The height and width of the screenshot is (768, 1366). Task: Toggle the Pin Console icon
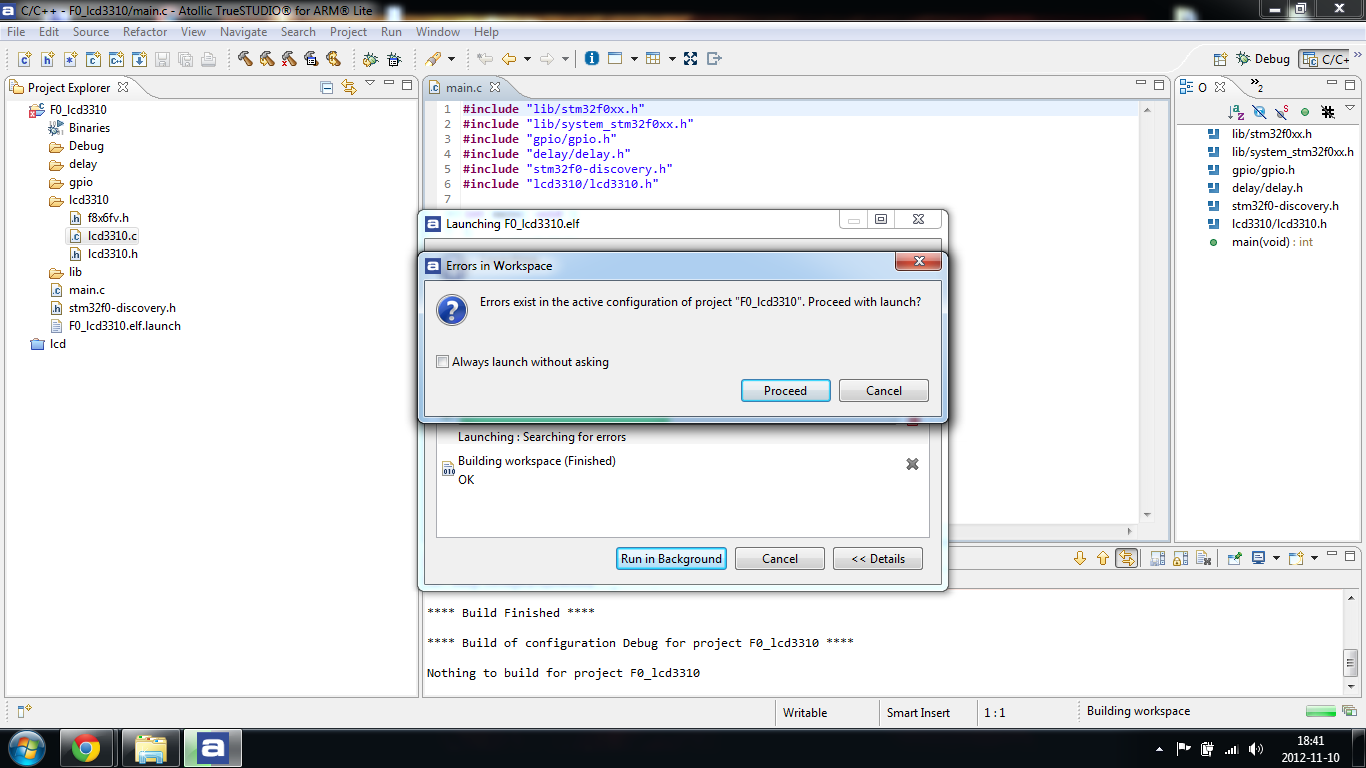pos(1235,558)
